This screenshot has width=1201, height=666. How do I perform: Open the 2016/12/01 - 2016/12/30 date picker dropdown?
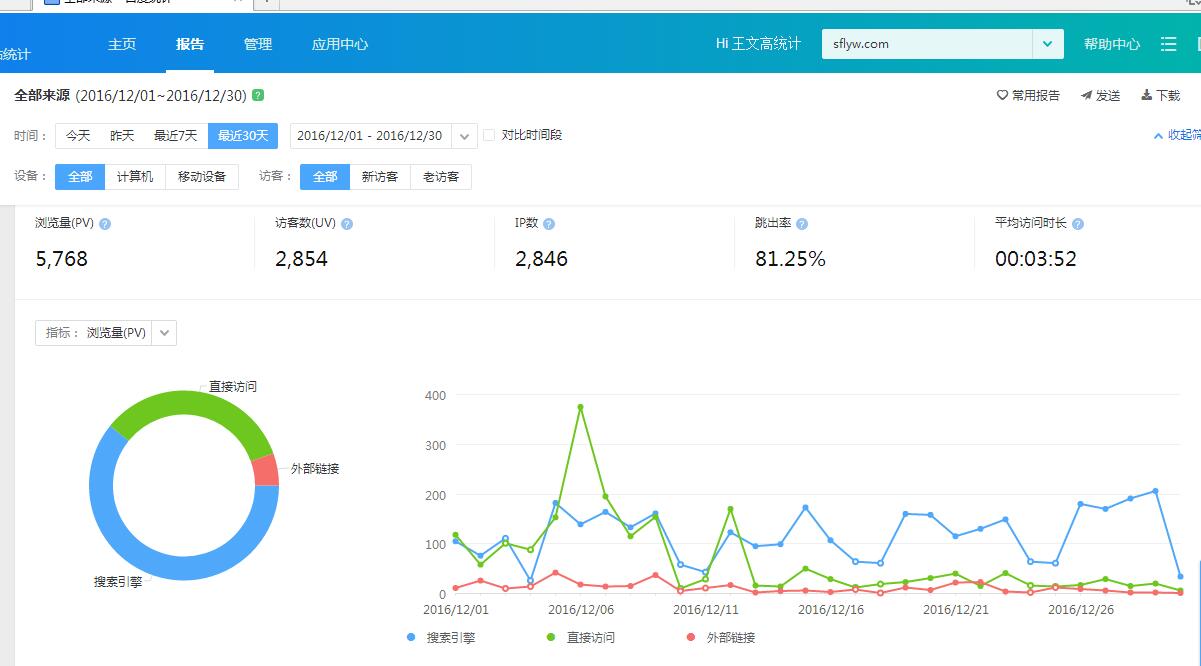(x=463, y=134)
